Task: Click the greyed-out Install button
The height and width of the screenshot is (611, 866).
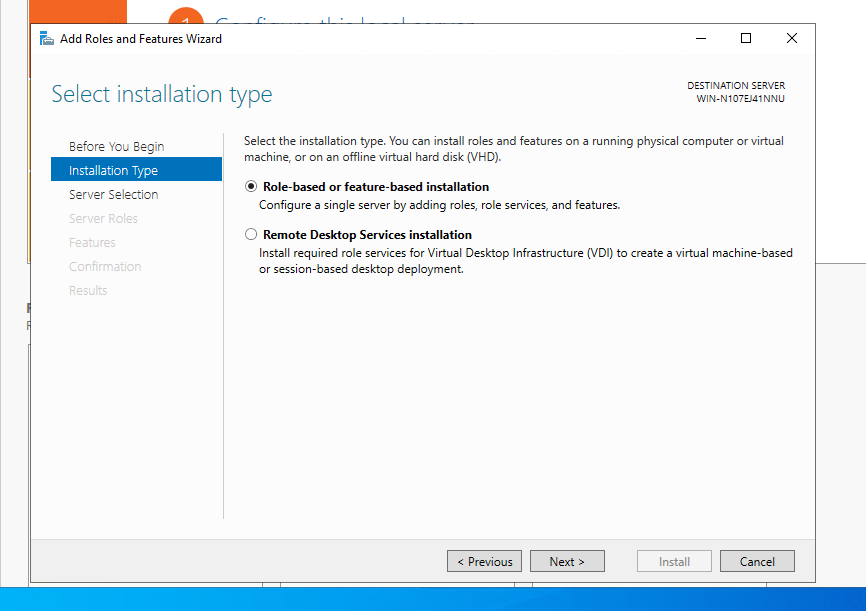Action: [674, 562]
